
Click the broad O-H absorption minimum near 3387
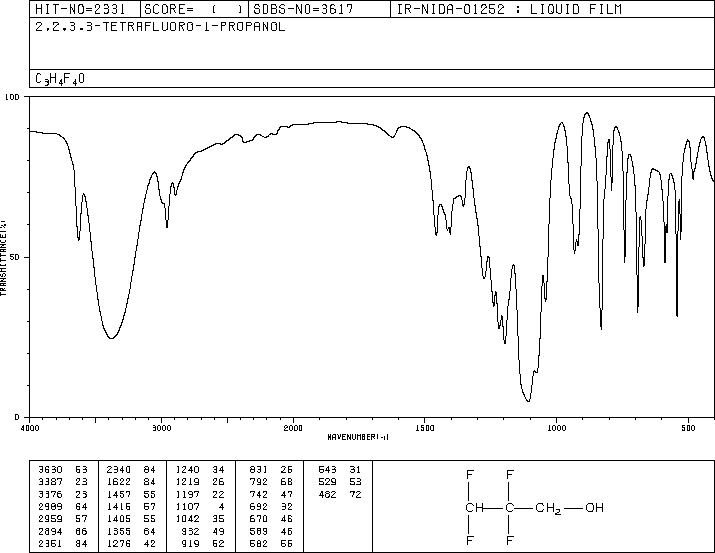click(x=111, y=338)
